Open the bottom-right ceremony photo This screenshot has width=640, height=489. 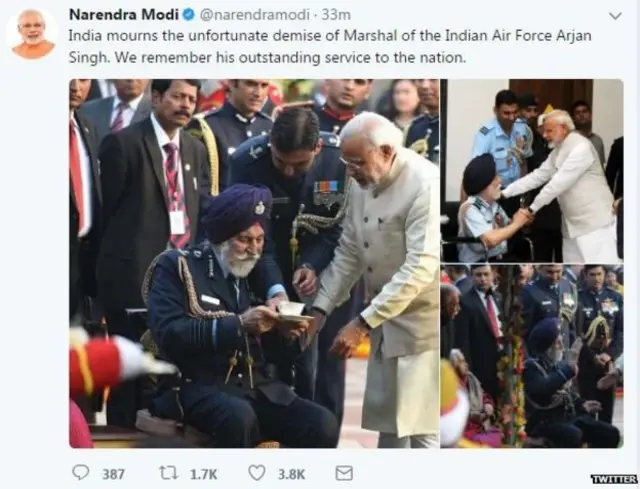pos(532,356)
